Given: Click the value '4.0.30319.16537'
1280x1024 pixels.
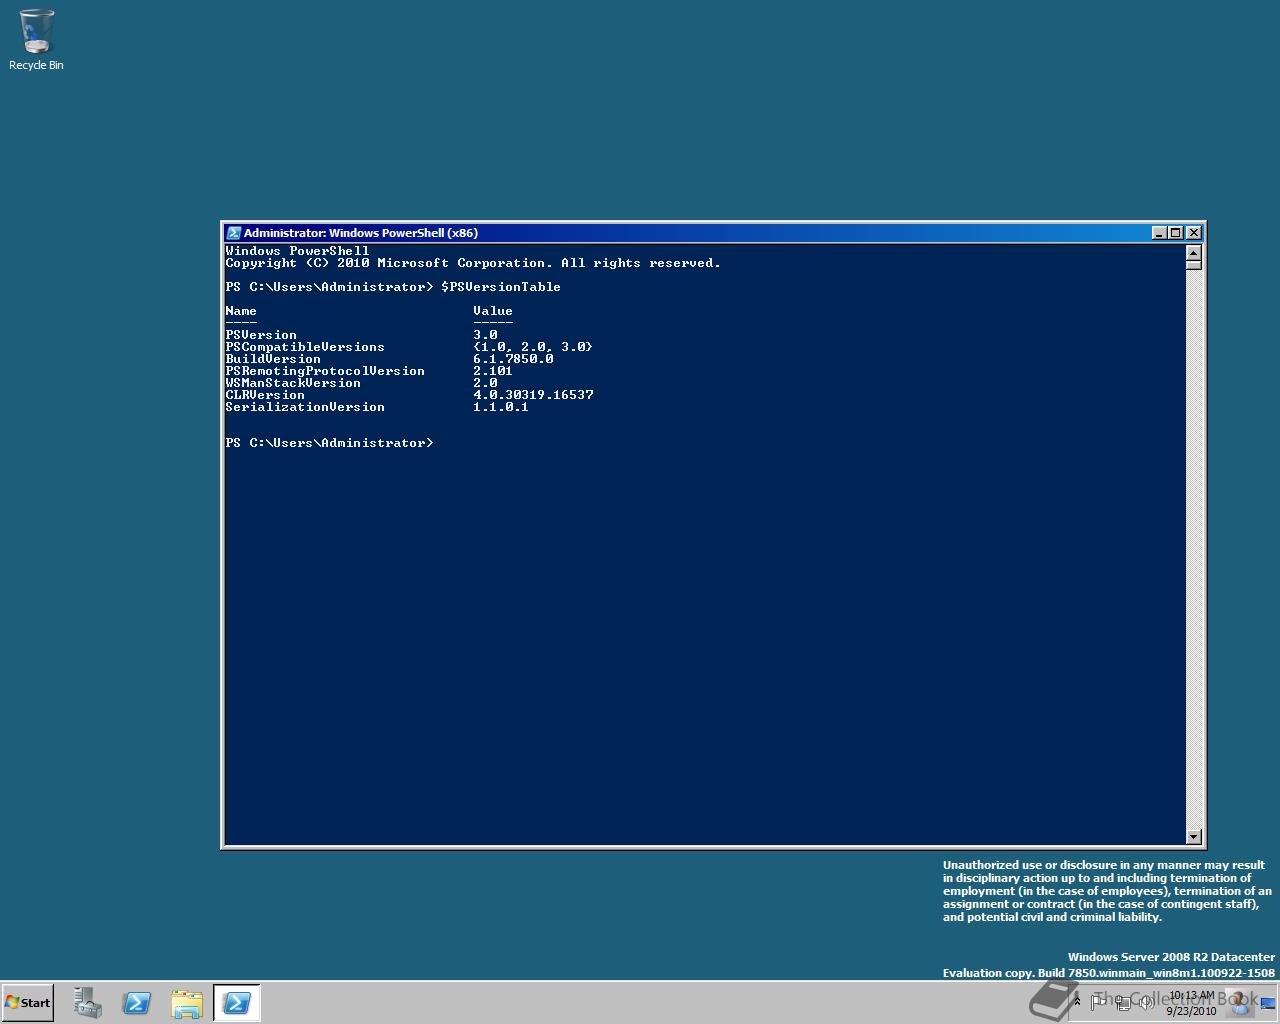Looking at the screenshot, I should pyautogui.click(x=533, y=395).
